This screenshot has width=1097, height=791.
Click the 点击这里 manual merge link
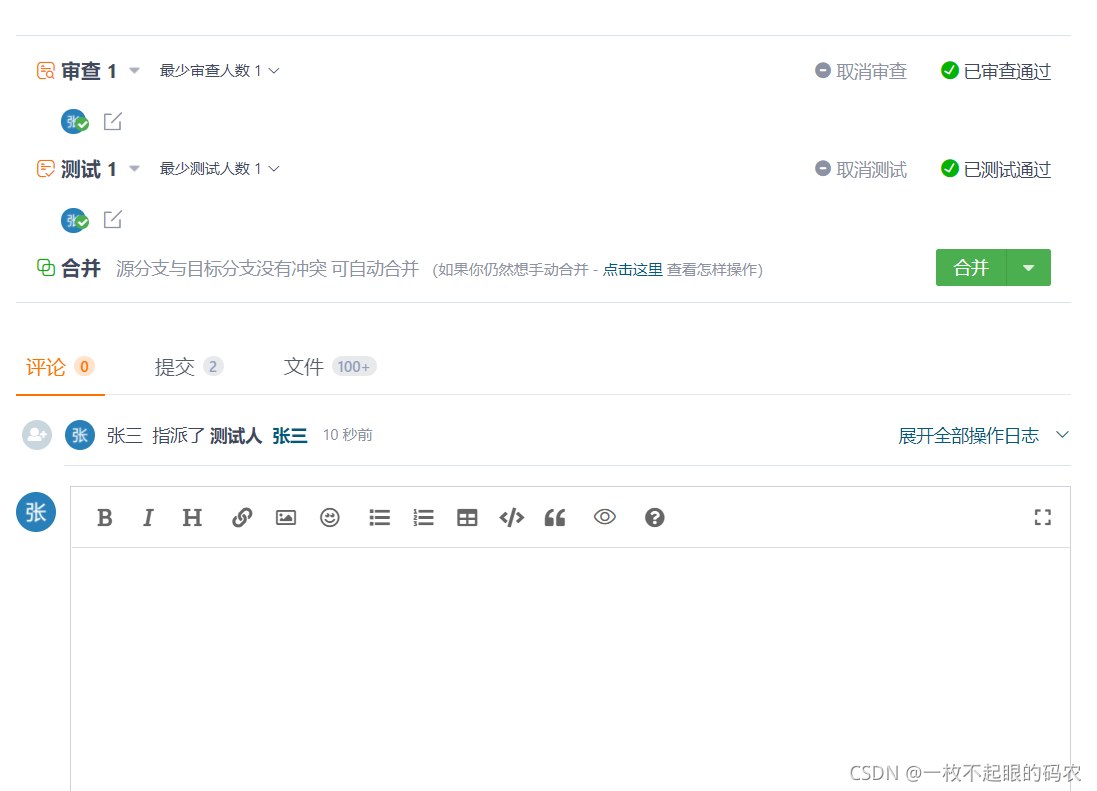coord(632,269)
